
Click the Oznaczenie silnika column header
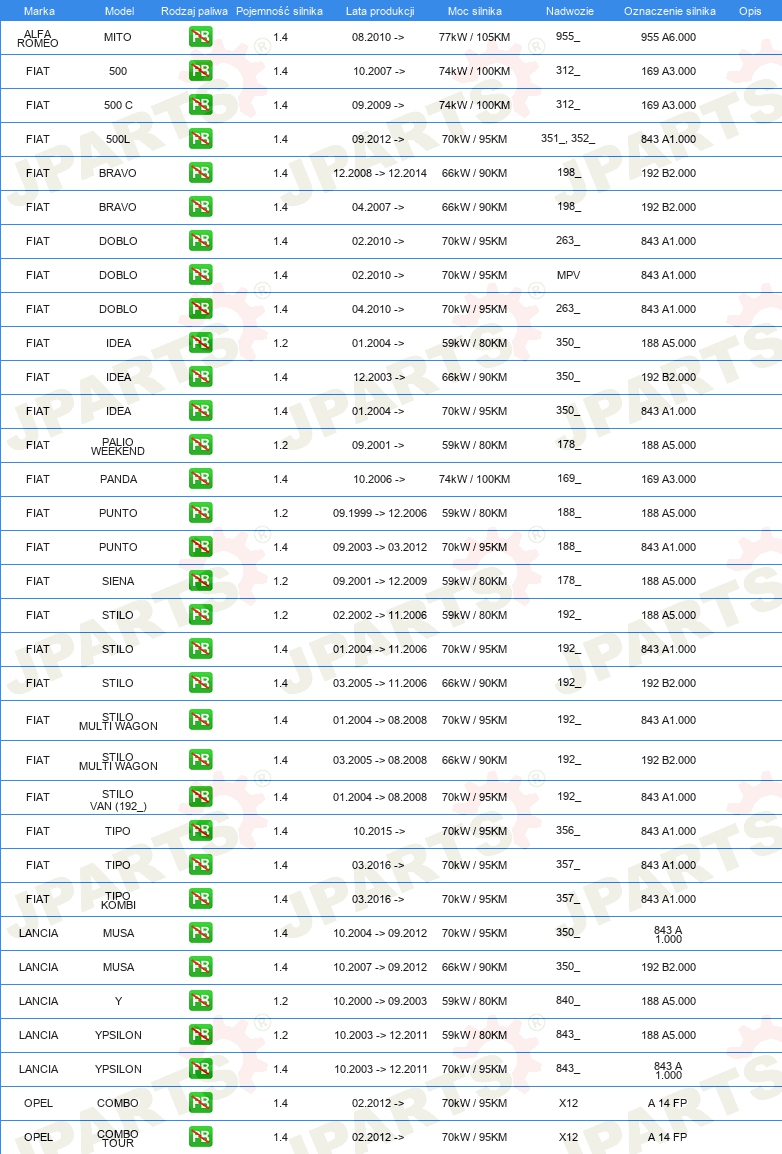(669, 11)
